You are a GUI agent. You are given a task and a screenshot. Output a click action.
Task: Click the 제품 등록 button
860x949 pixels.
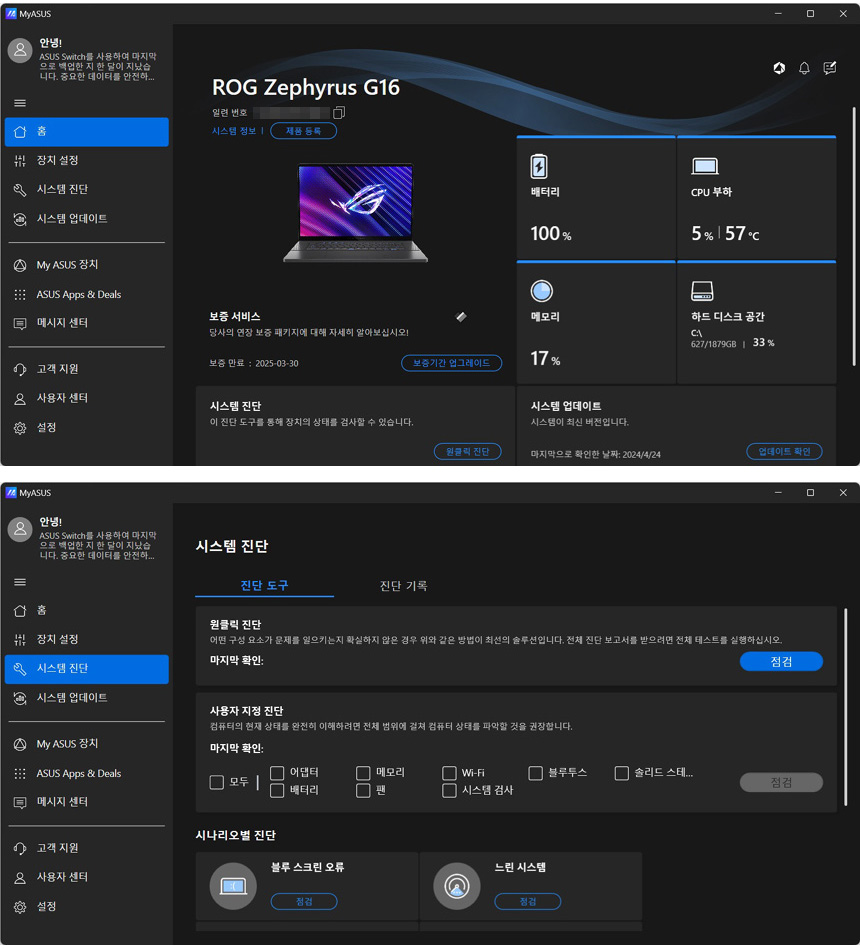click(303, 131)
